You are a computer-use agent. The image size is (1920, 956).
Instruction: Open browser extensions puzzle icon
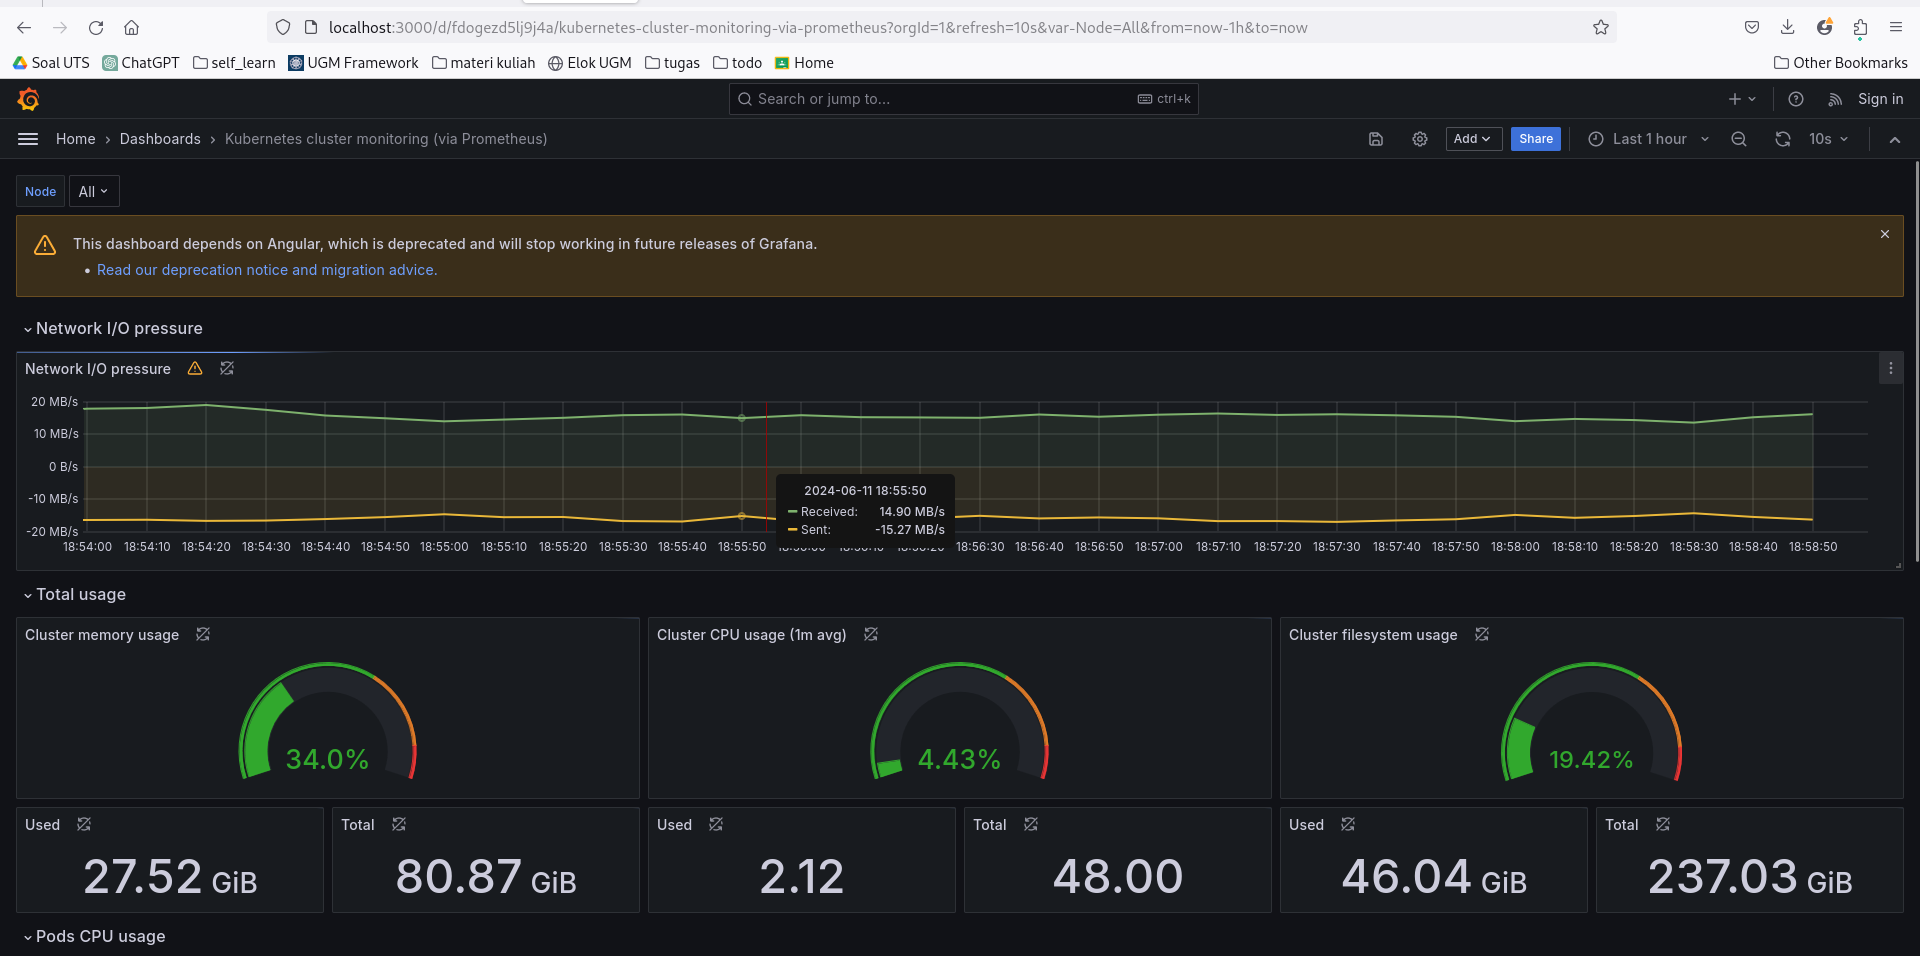[1860, 28]
